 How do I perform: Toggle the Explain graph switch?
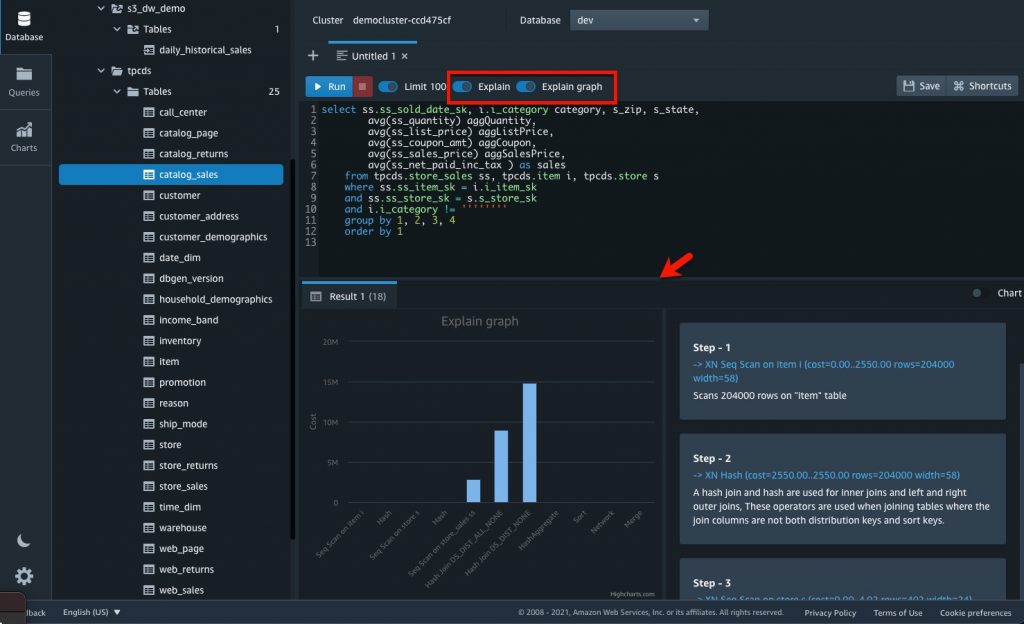pos(526,86)
